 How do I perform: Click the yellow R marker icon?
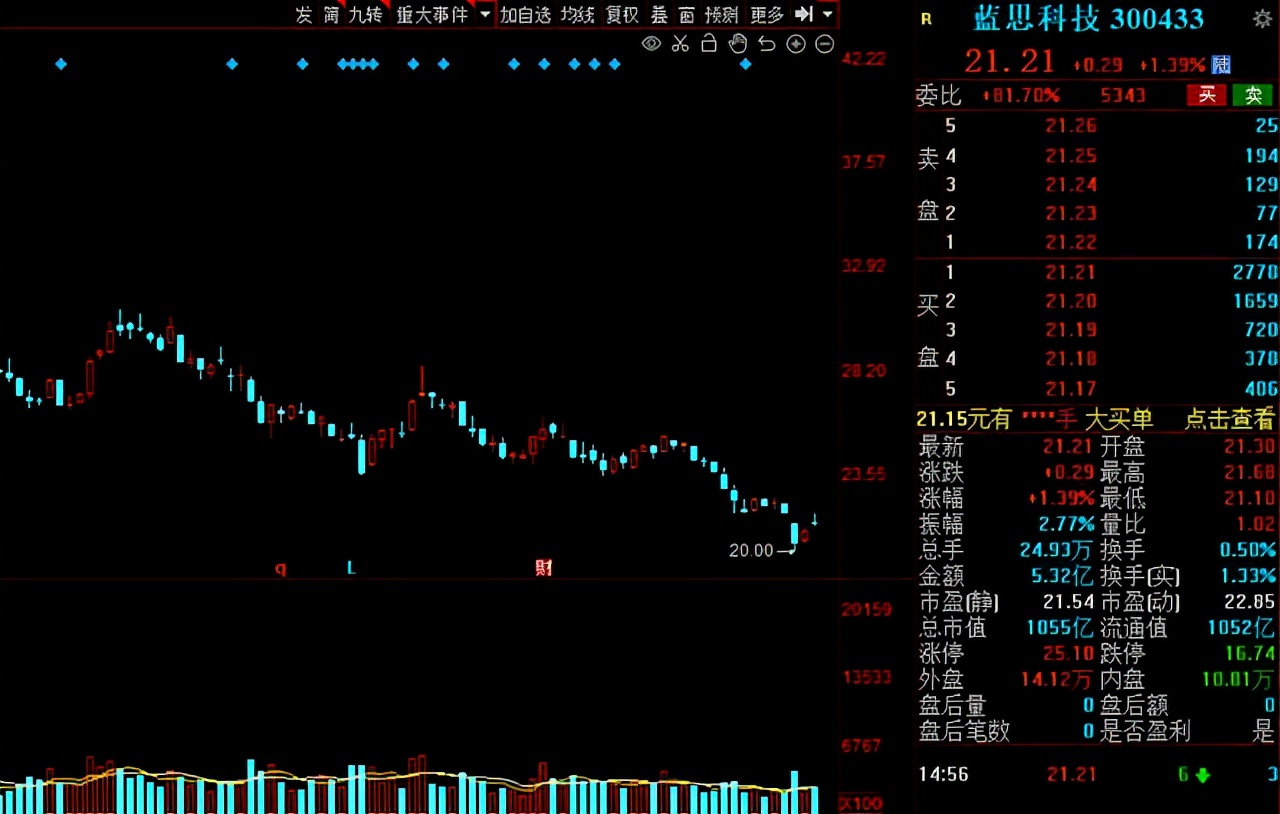[x=926, y=19]
